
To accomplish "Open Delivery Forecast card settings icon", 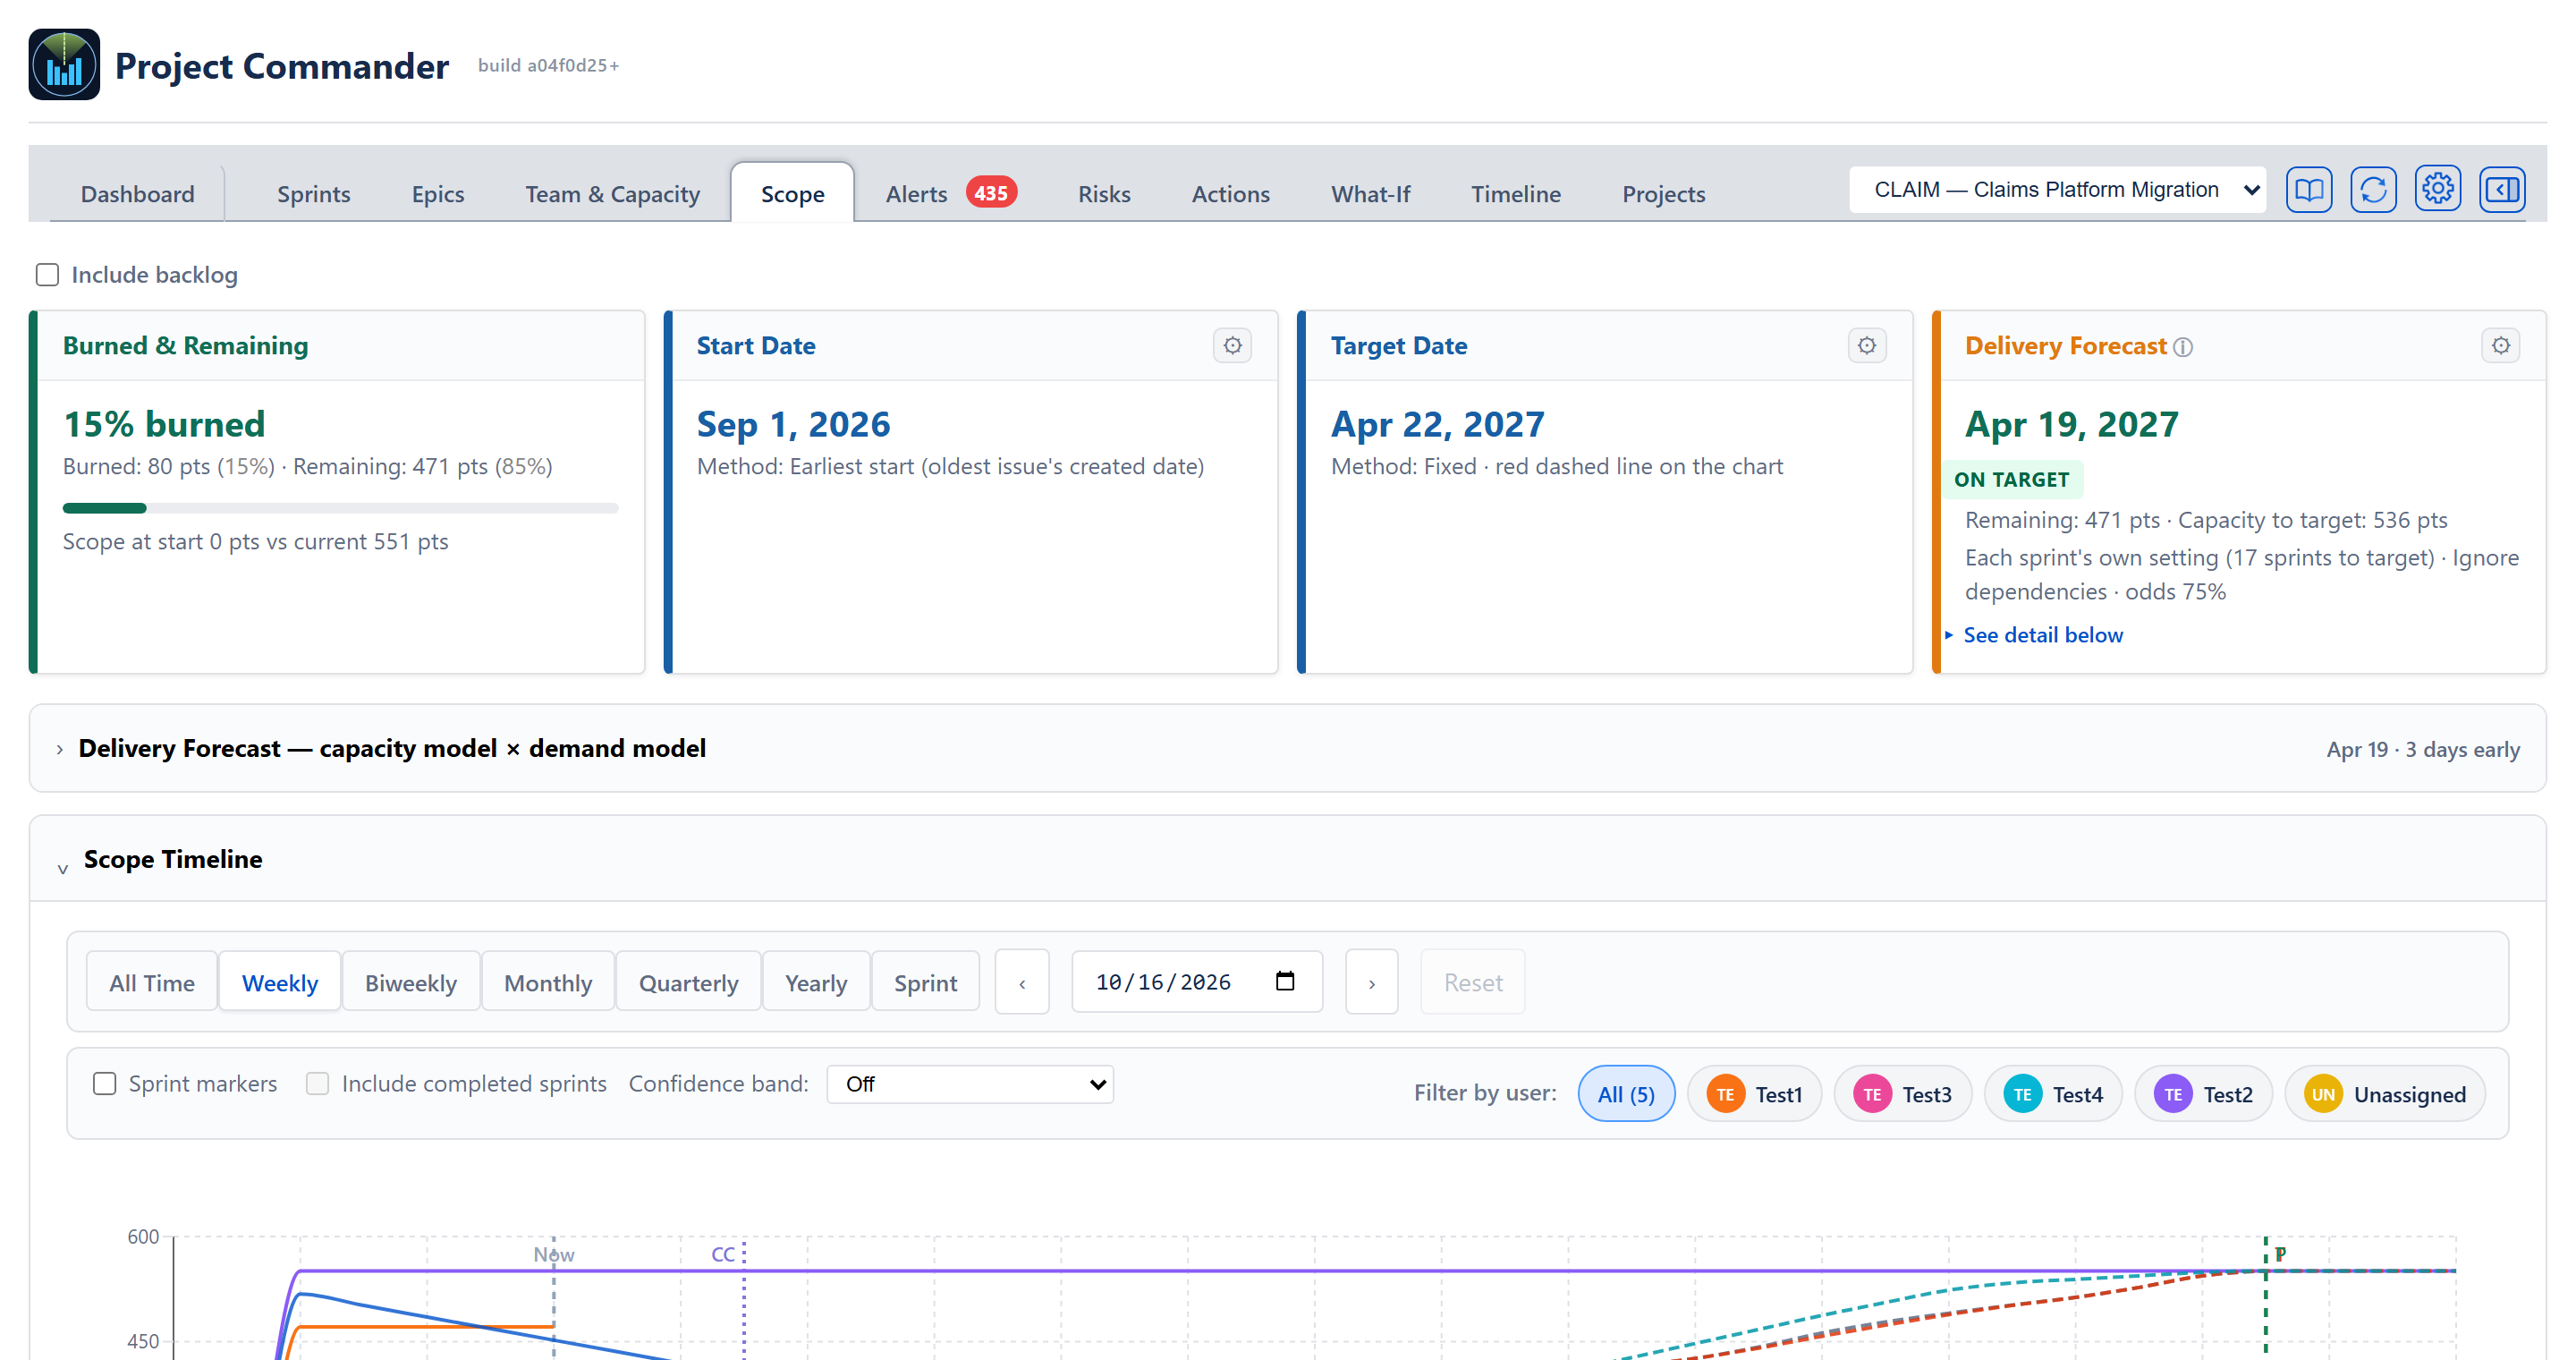I will pyautogui.click(x=2500, y=346).
